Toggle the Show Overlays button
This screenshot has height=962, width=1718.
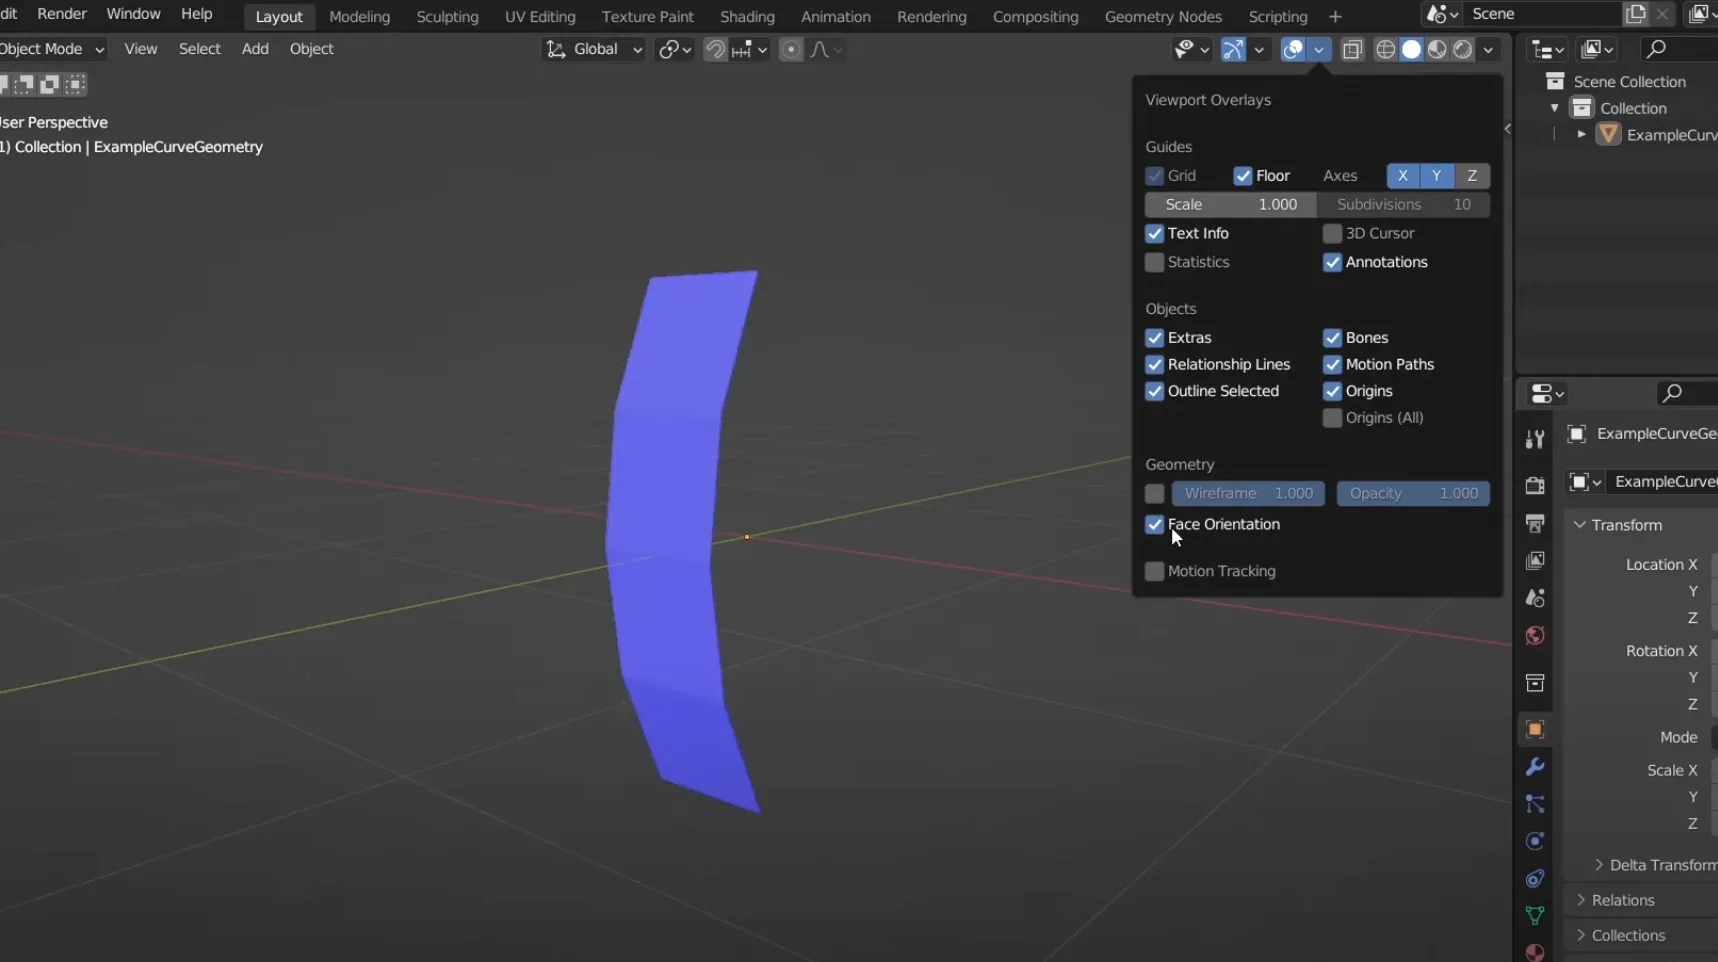point(1293,49)
